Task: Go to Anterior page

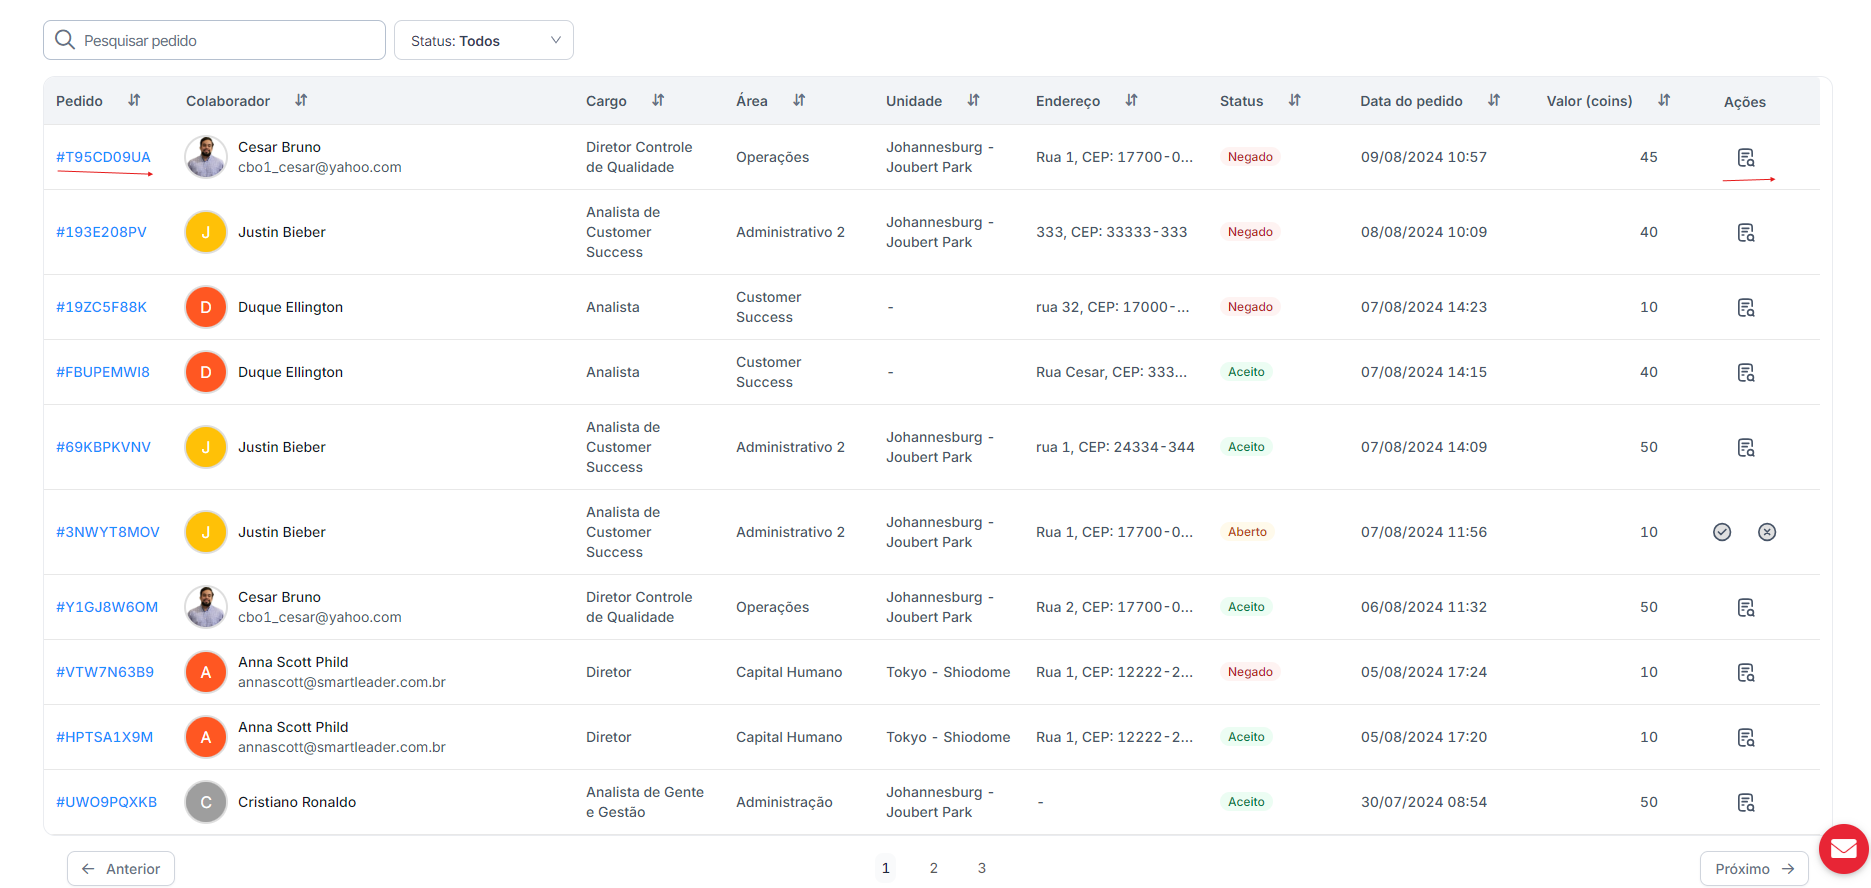Action: 121,868
